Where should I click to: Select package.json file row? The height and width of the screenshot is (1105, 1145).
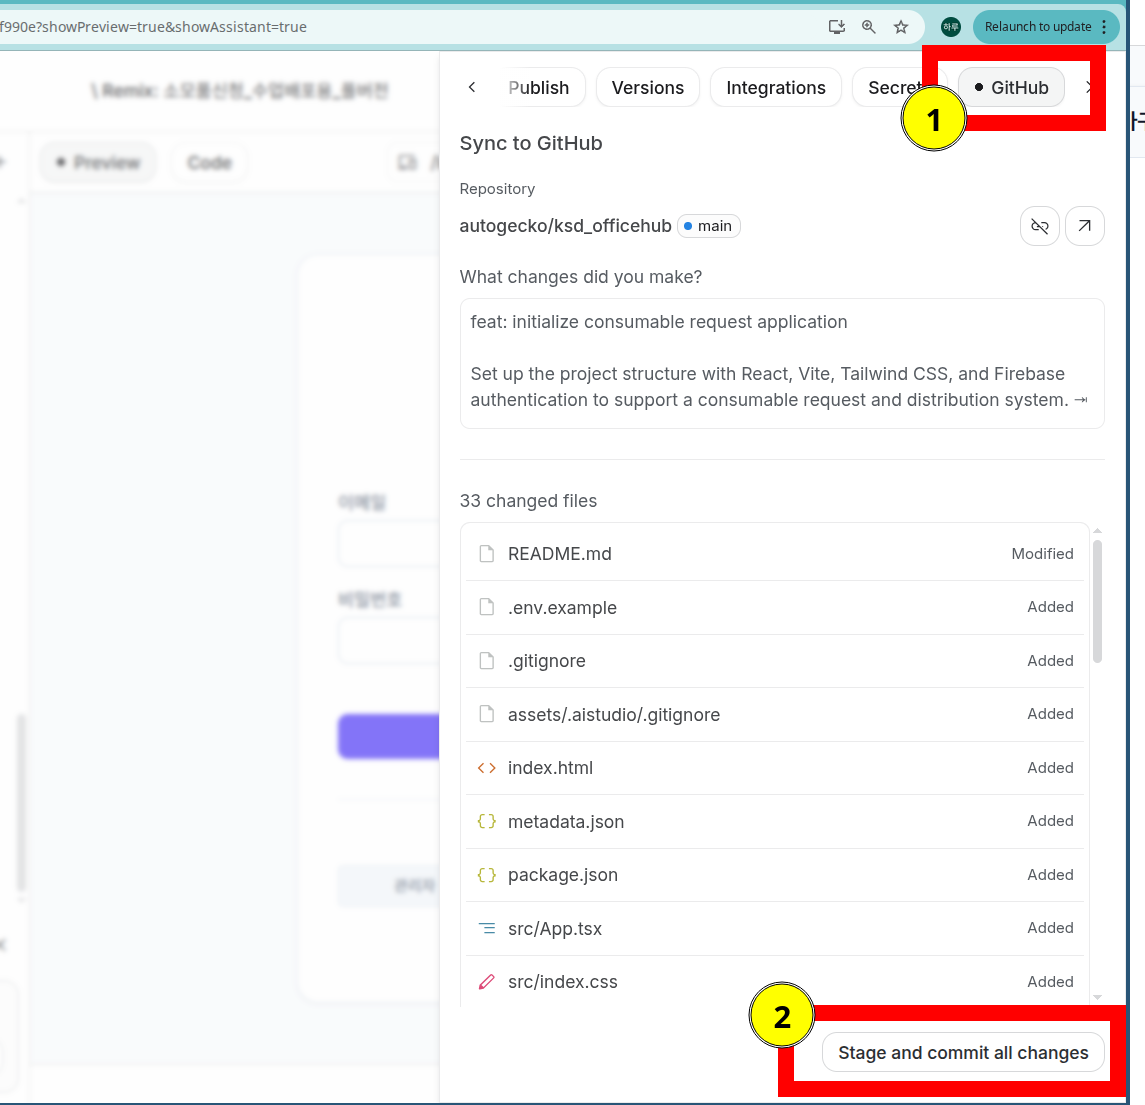click(775, 875)
